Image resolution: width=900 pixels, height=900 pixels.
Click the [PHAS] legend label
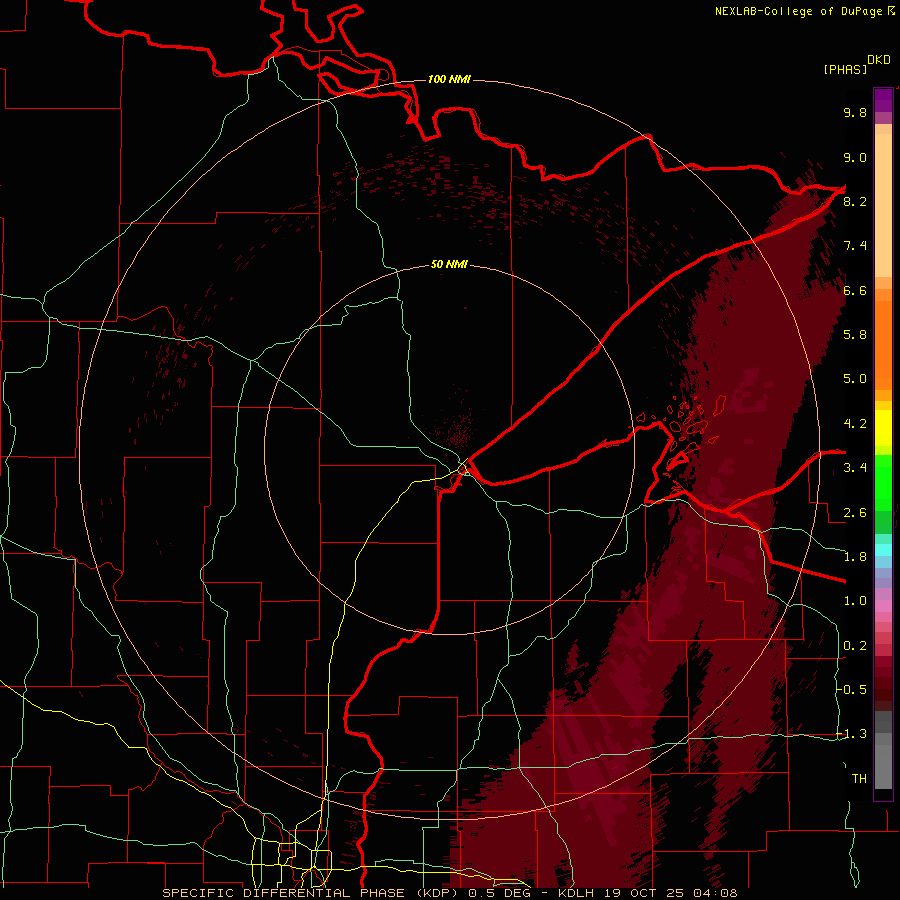click(x=845, y=69)
